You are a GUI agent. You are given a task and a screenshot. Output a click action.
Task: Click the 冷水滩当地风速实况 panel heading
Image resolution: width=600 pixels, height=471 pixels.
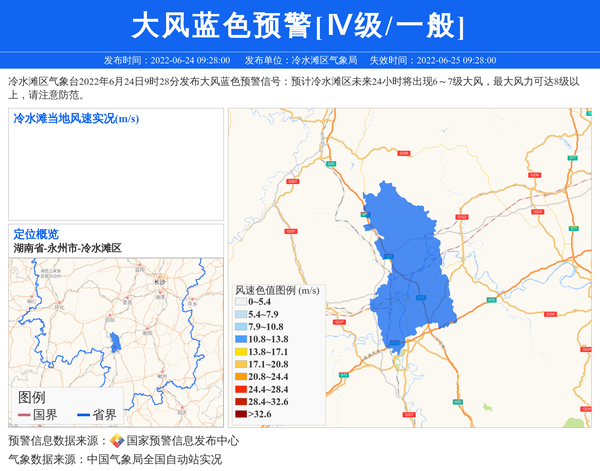pyautogui.click(x=76, y=119)
